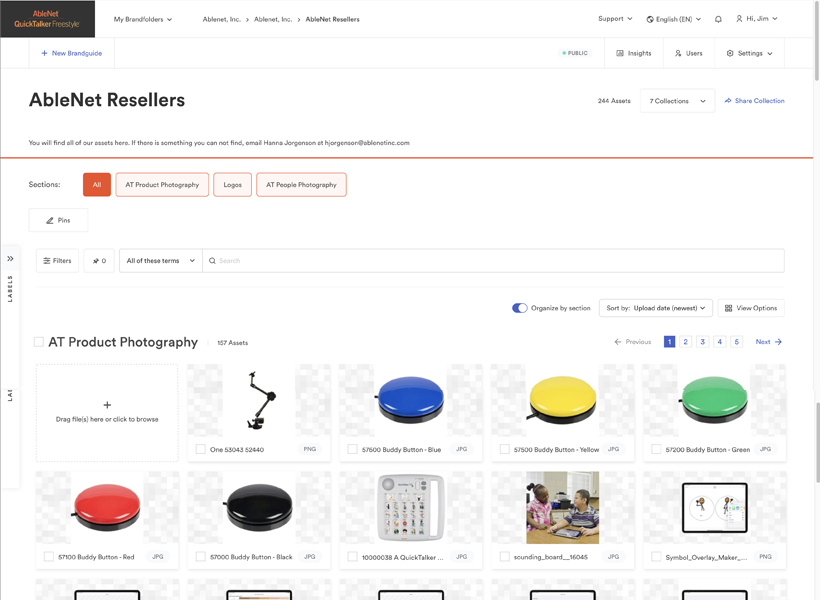
Task: Open Sort by Upload date dropdown
Action: (655, 308)
